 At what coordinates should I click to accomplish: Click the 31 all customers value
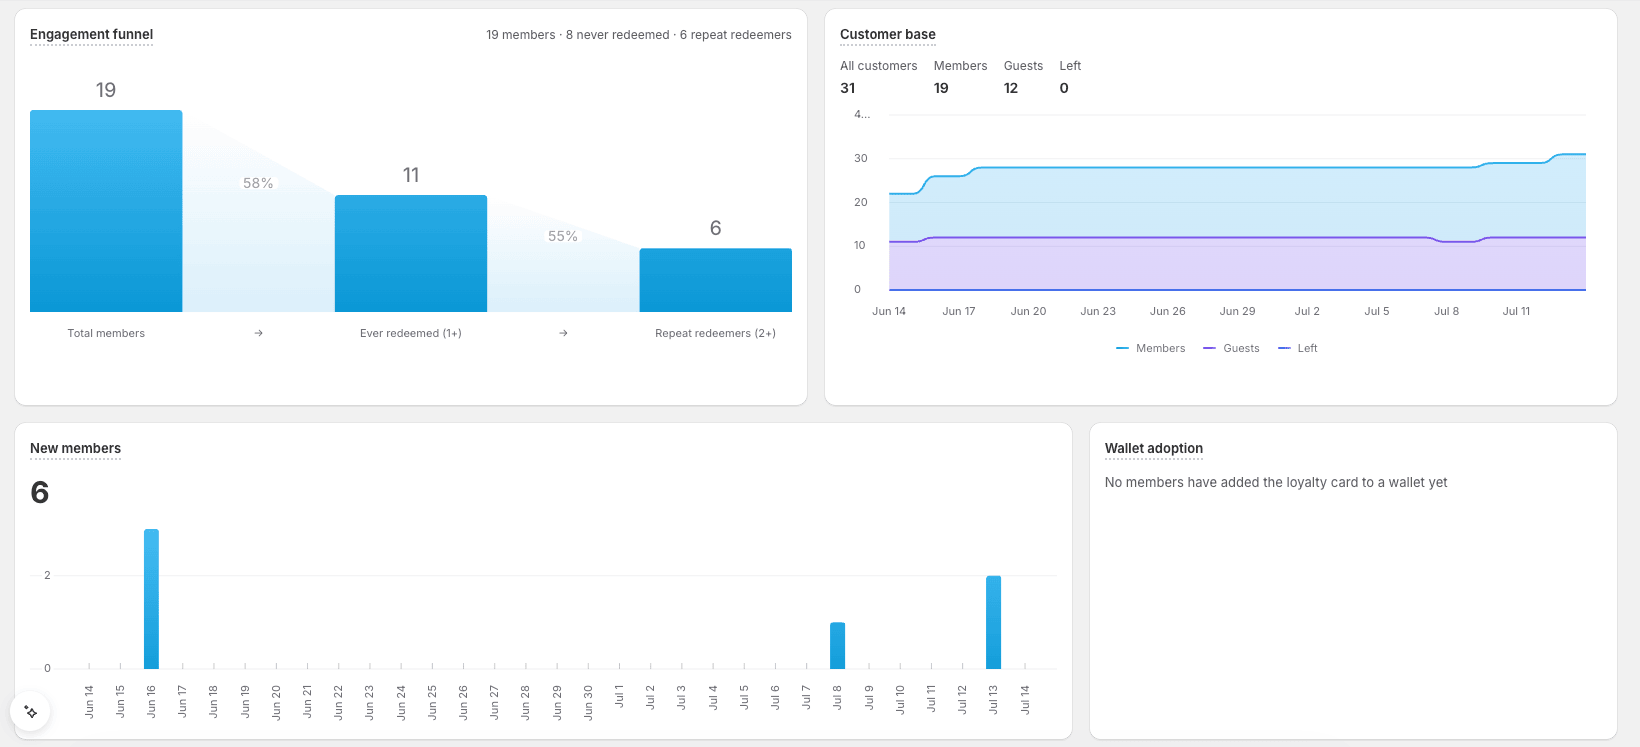tap(848, 88)
